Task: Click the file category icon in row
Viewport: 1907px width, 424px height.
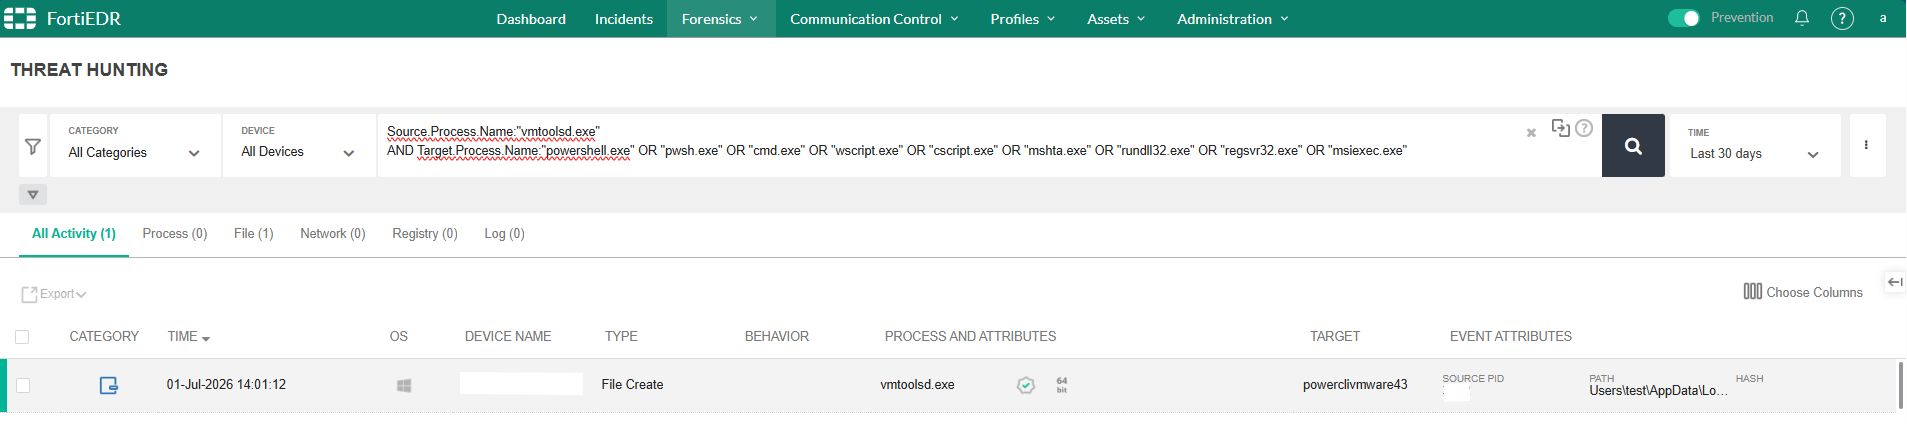Action: [109, 385]
